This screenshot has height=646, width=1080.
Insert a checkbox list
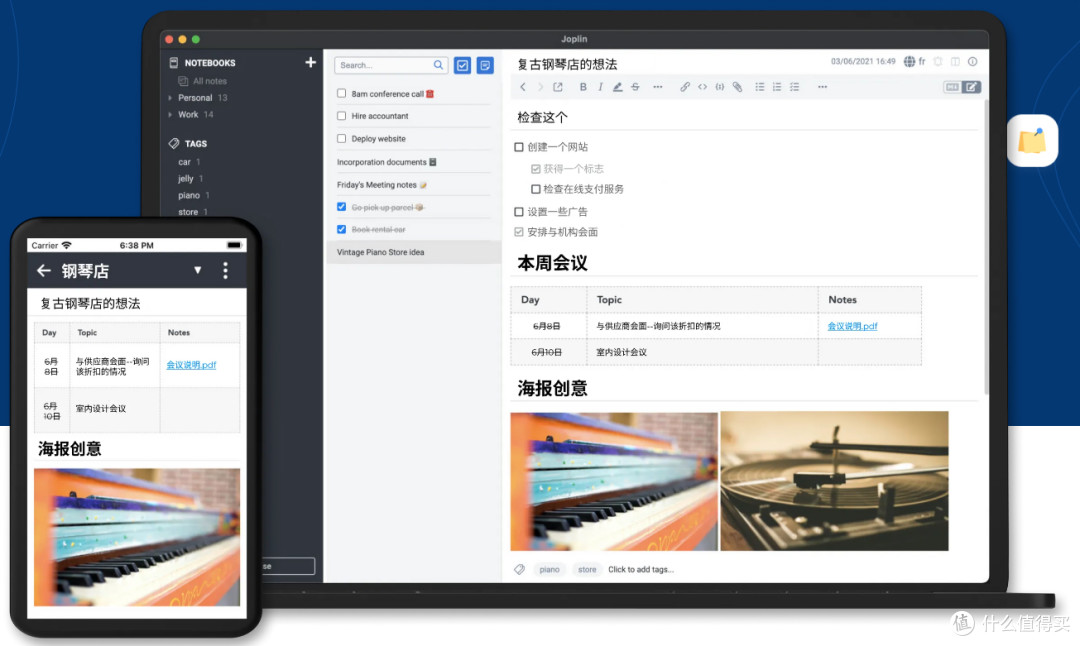[795, 87]
